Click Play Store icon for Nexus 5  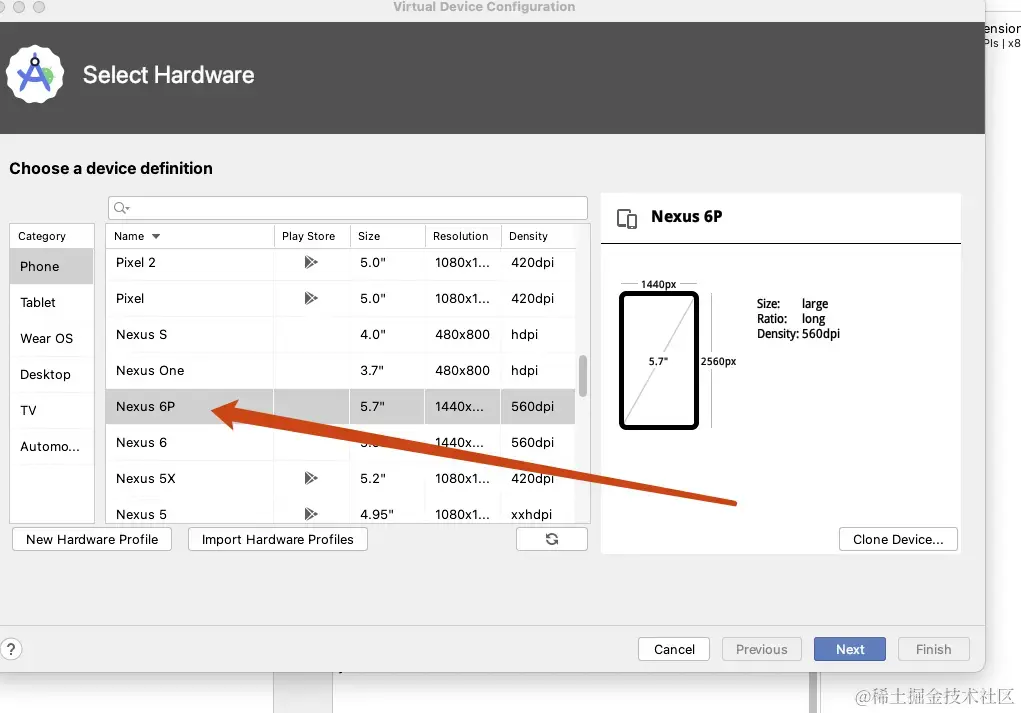pos(311,514)
